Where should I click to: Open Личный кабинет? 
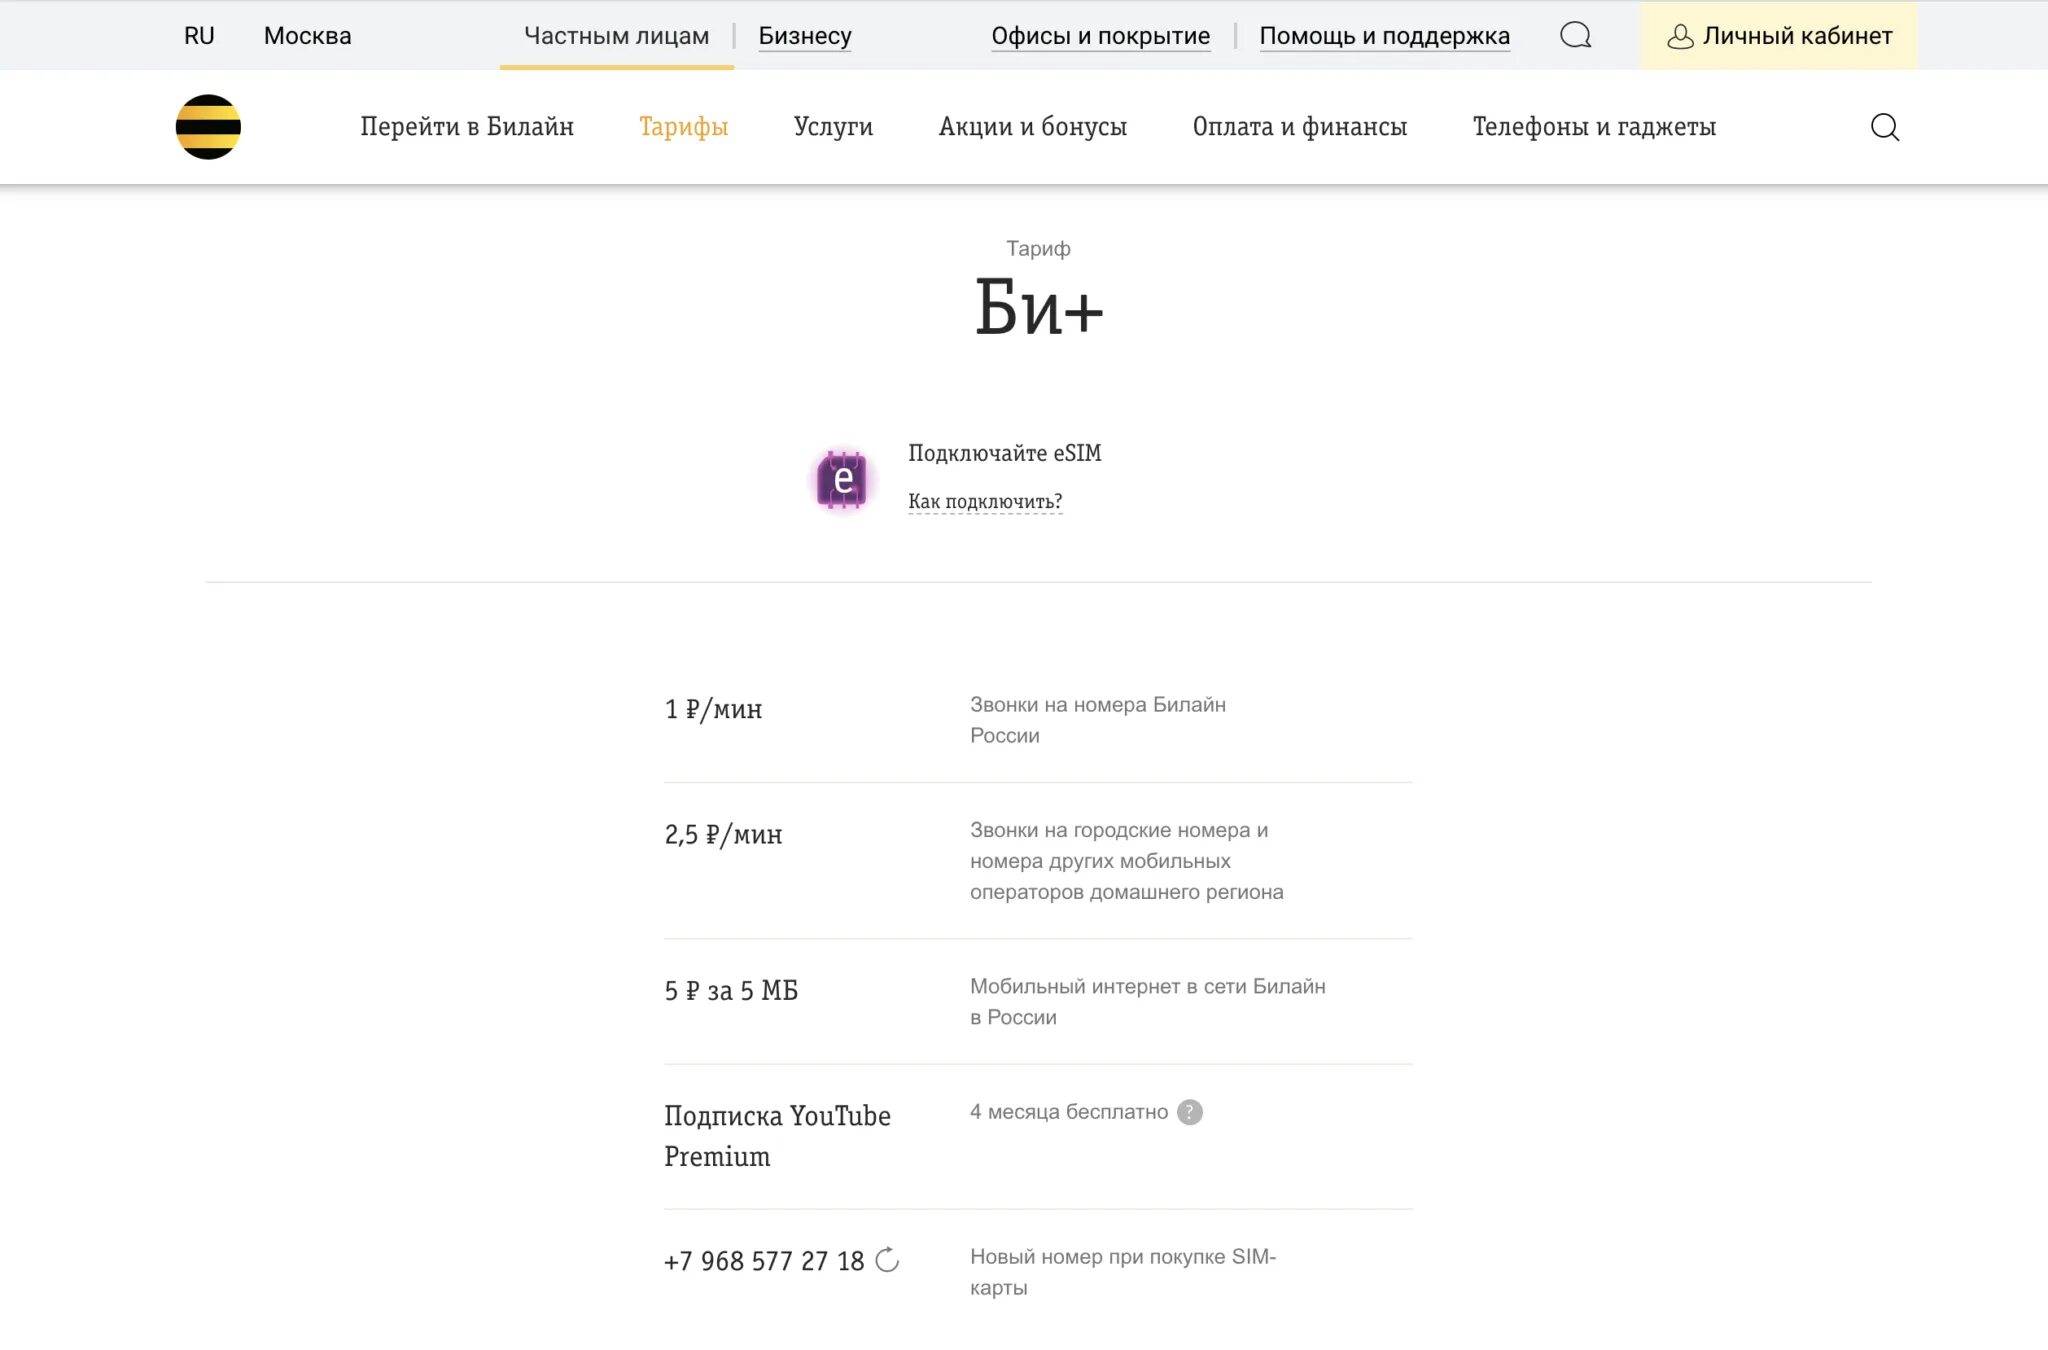coord(1778,36)
